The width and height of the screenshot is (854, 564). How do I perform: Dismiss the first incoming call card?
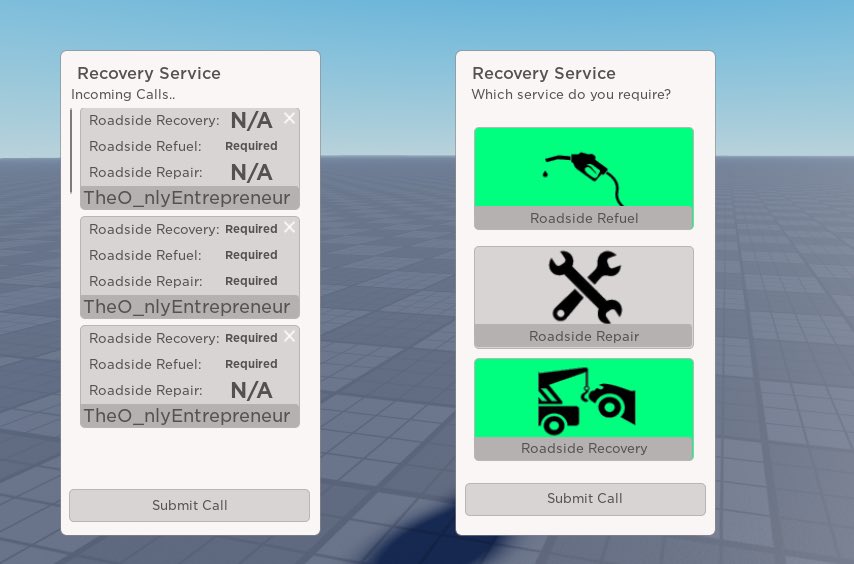point(289,118)
